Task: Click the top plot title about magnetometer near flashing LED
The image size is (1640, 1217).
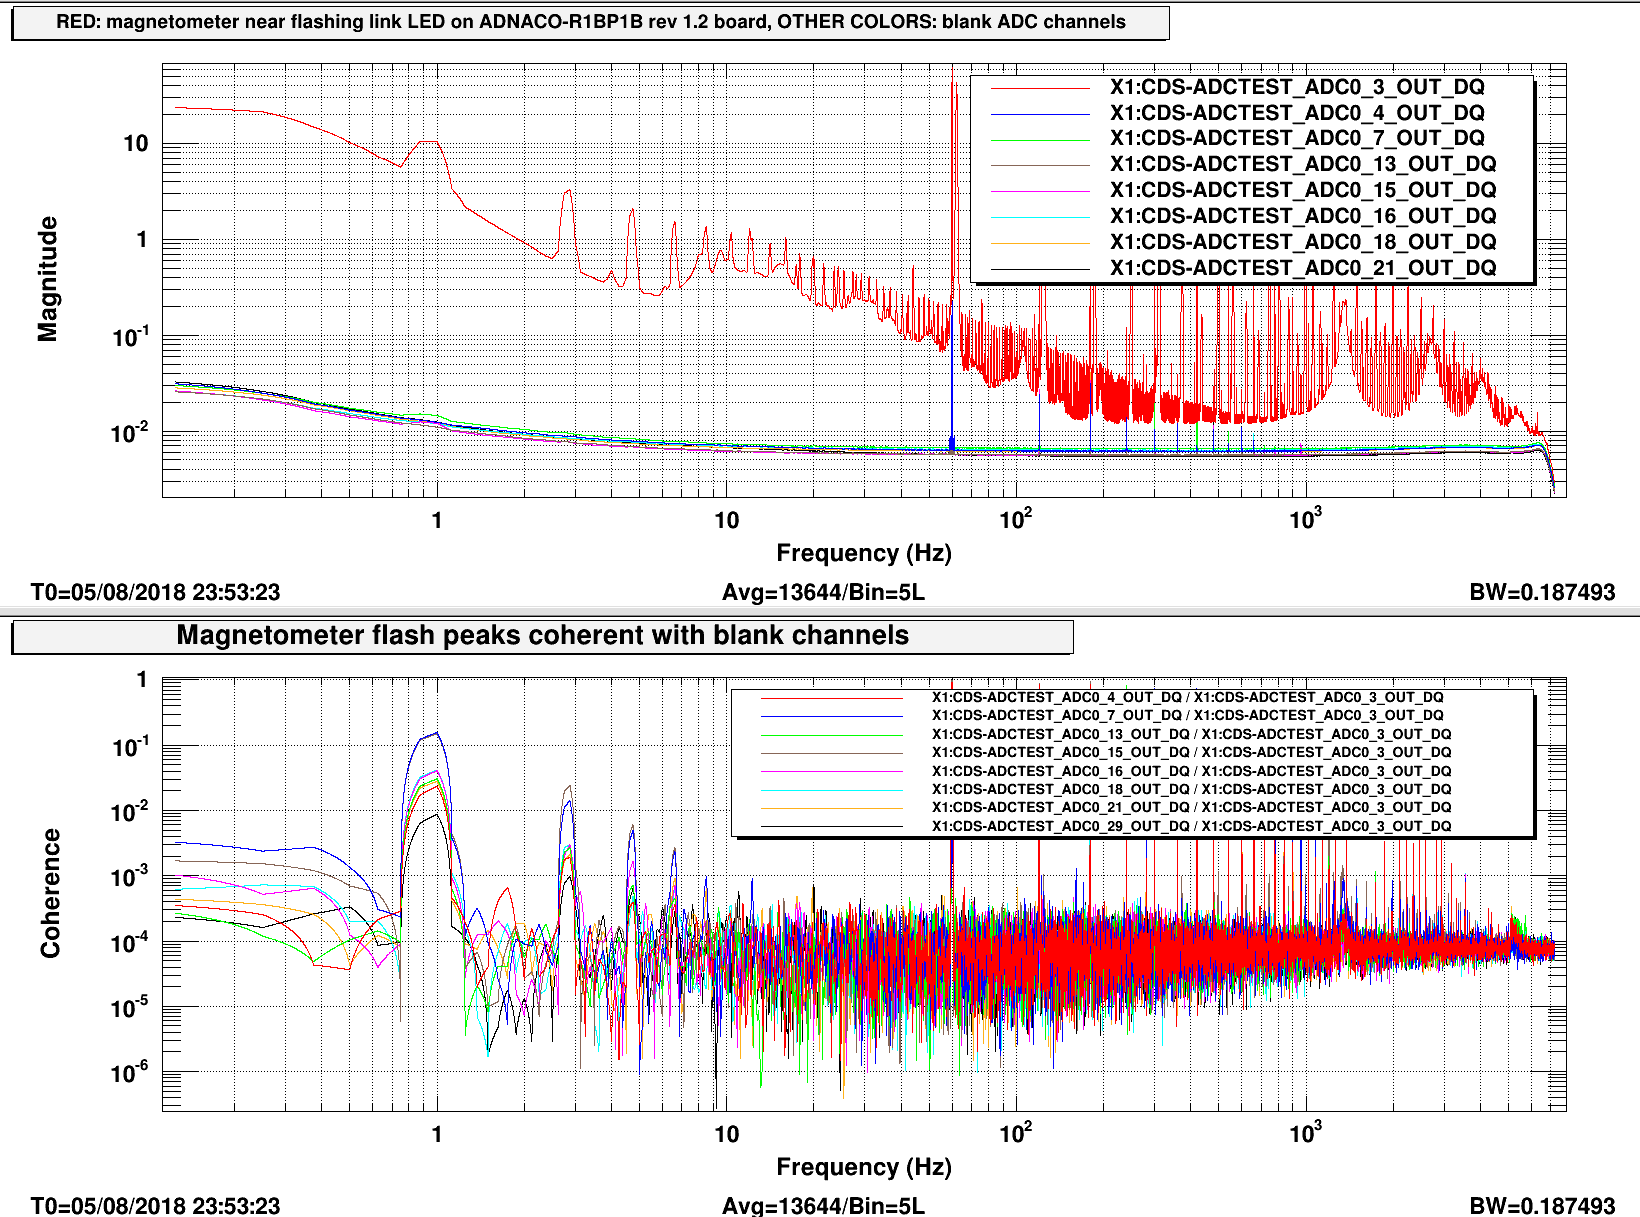Action: click(590, 22)
